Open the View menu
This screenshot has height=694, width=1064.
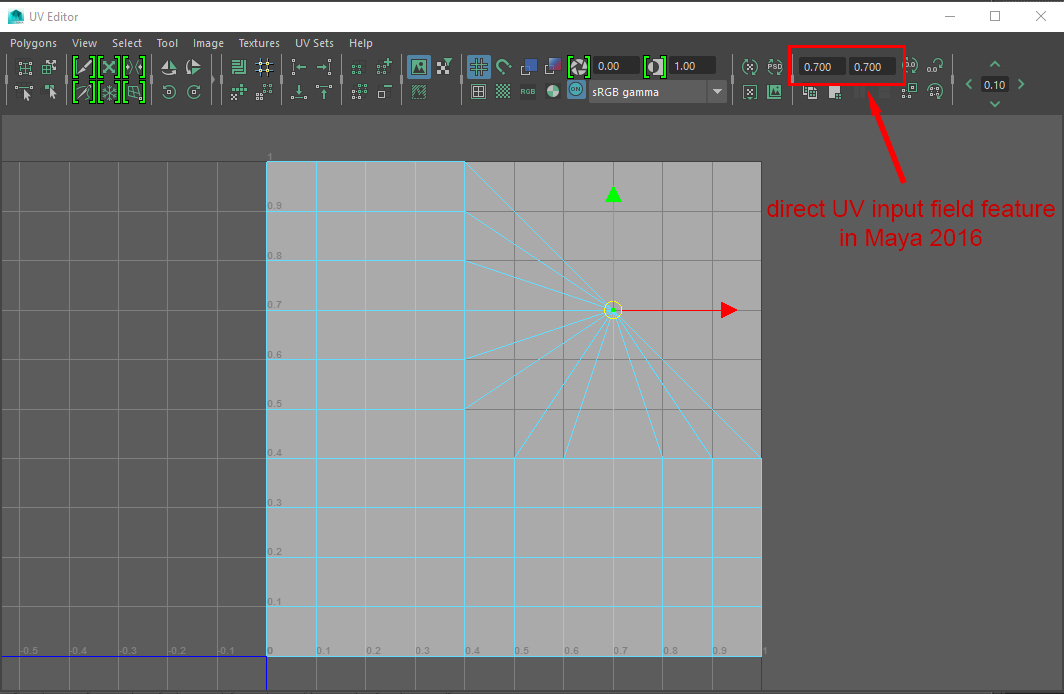click(x=84, y=43)
